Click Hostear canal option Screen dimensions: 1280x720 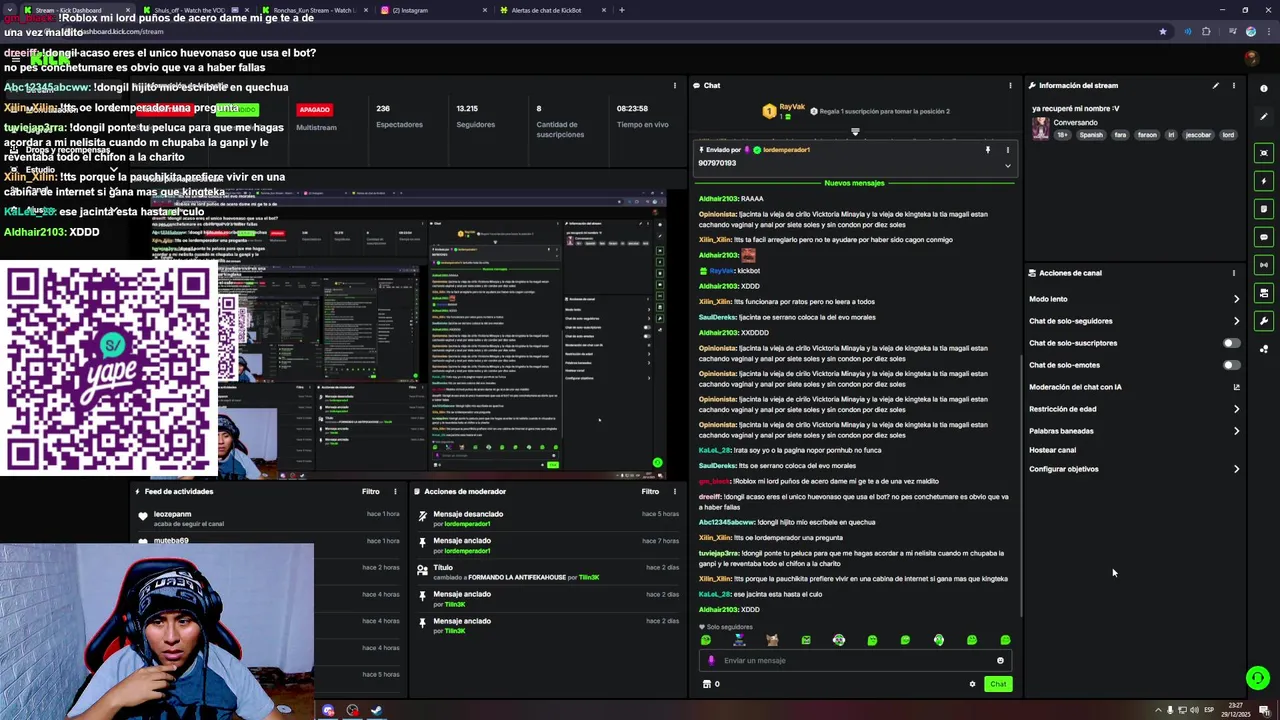coord(1052,450)
